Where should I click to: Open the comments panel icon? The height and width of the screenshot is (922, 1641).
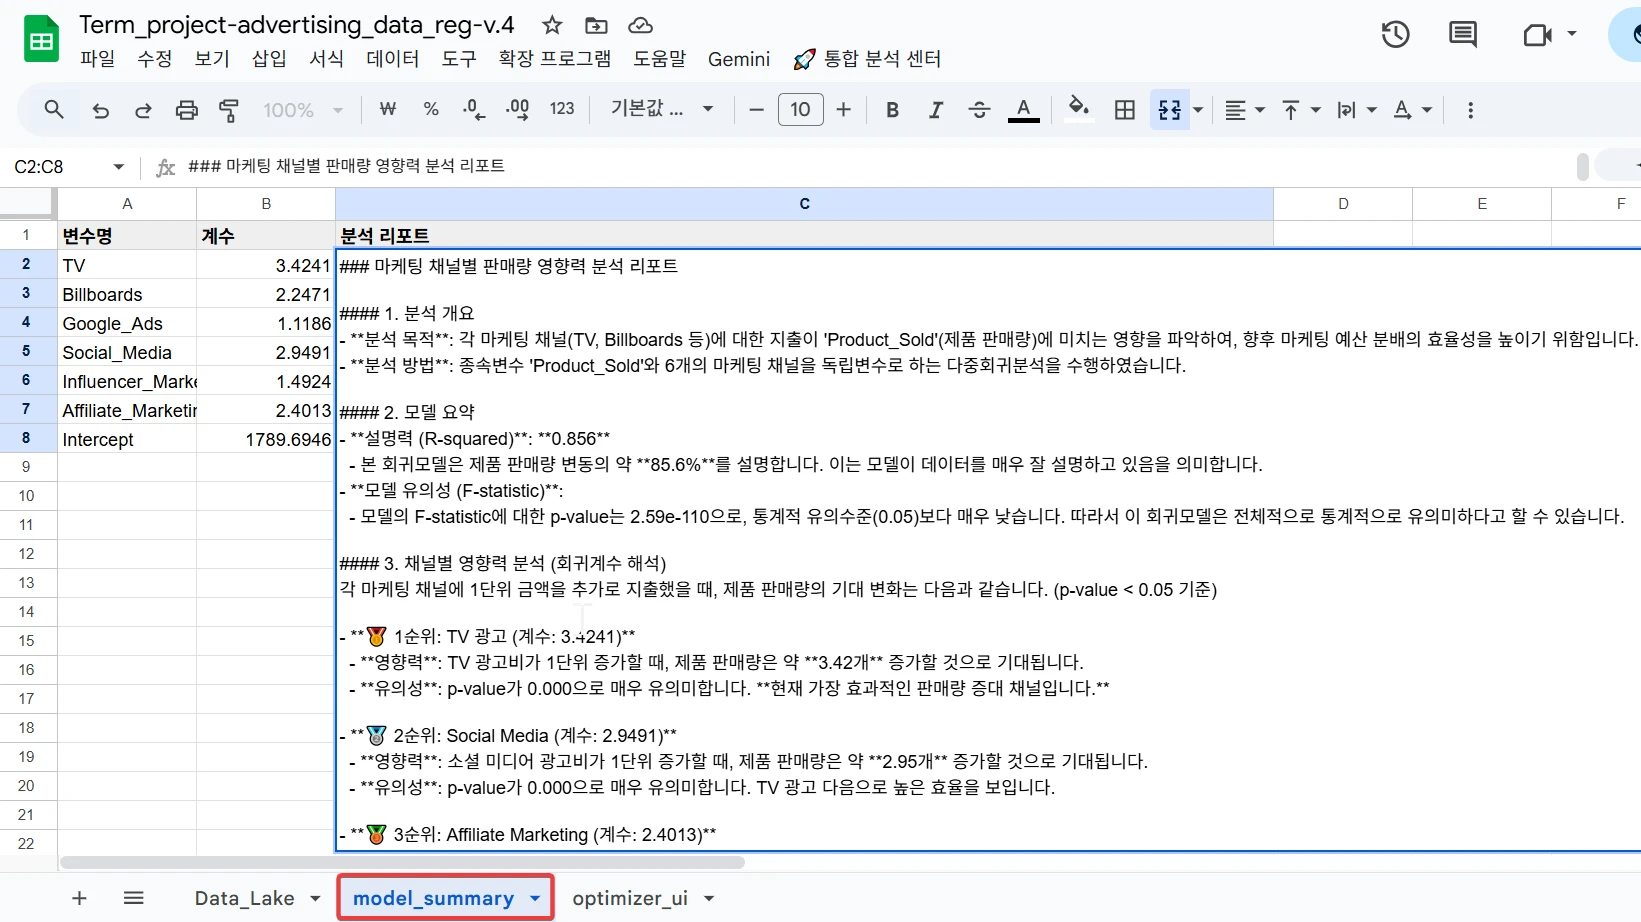[1462, 35]
